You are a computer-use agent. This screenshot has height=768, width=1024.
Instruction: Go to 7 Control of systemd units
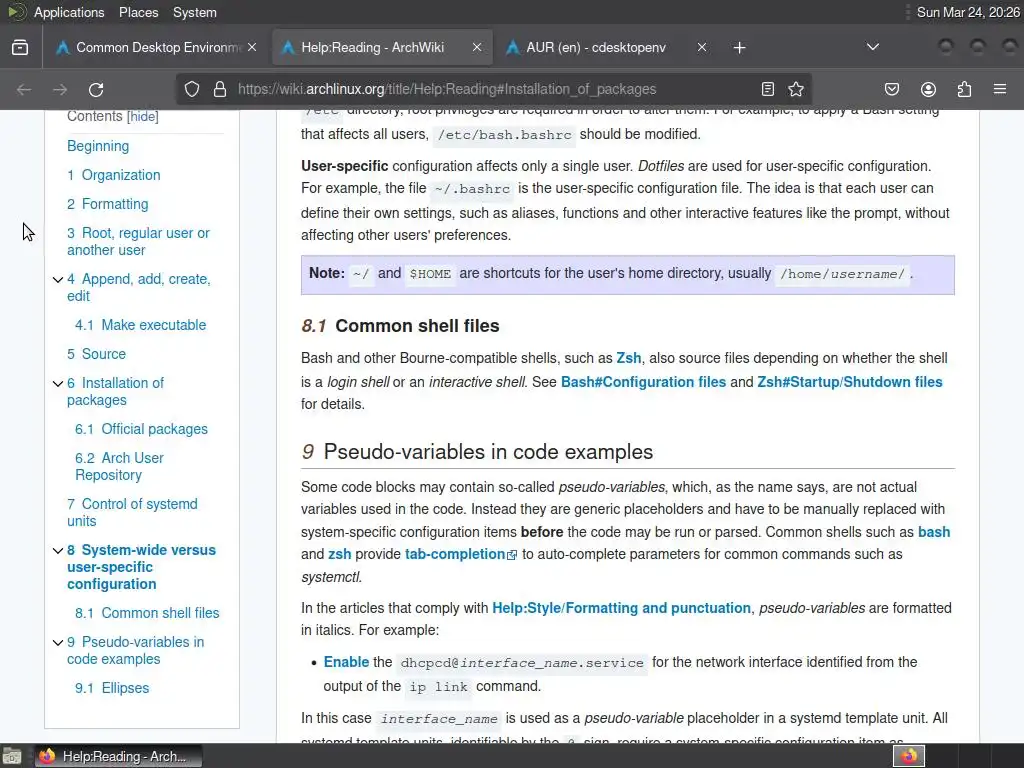click(x=132, y=513)
